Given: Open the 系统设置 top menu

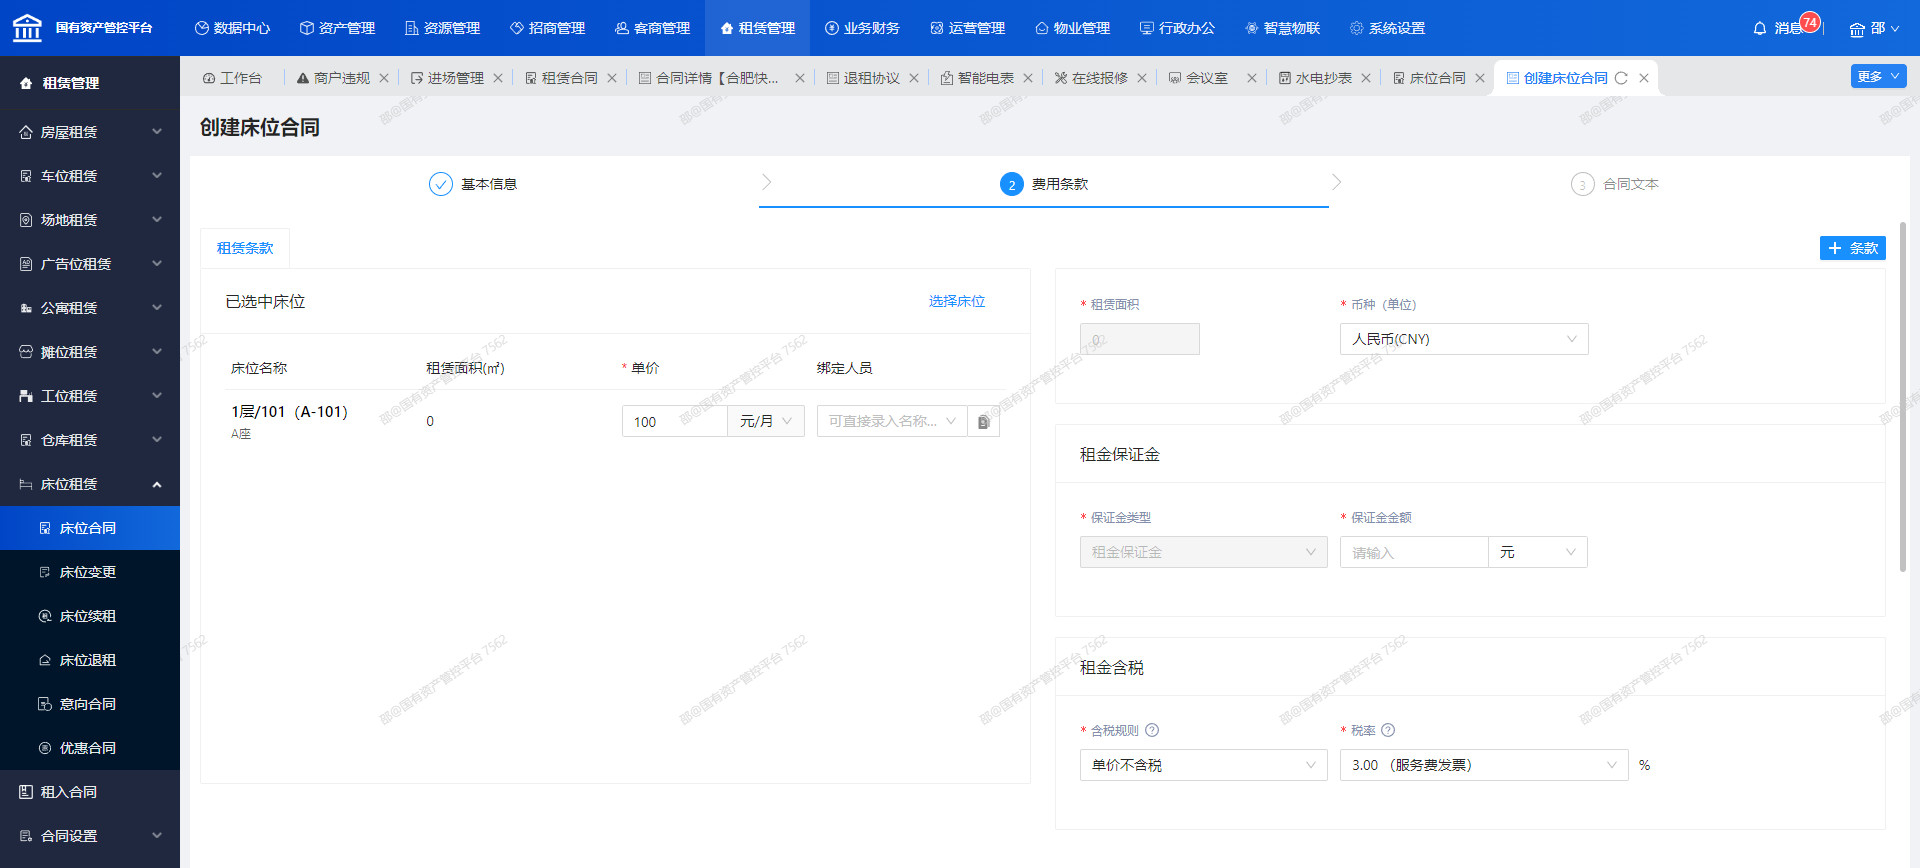Looking at the screenshot, I should tap(1387, 28).
